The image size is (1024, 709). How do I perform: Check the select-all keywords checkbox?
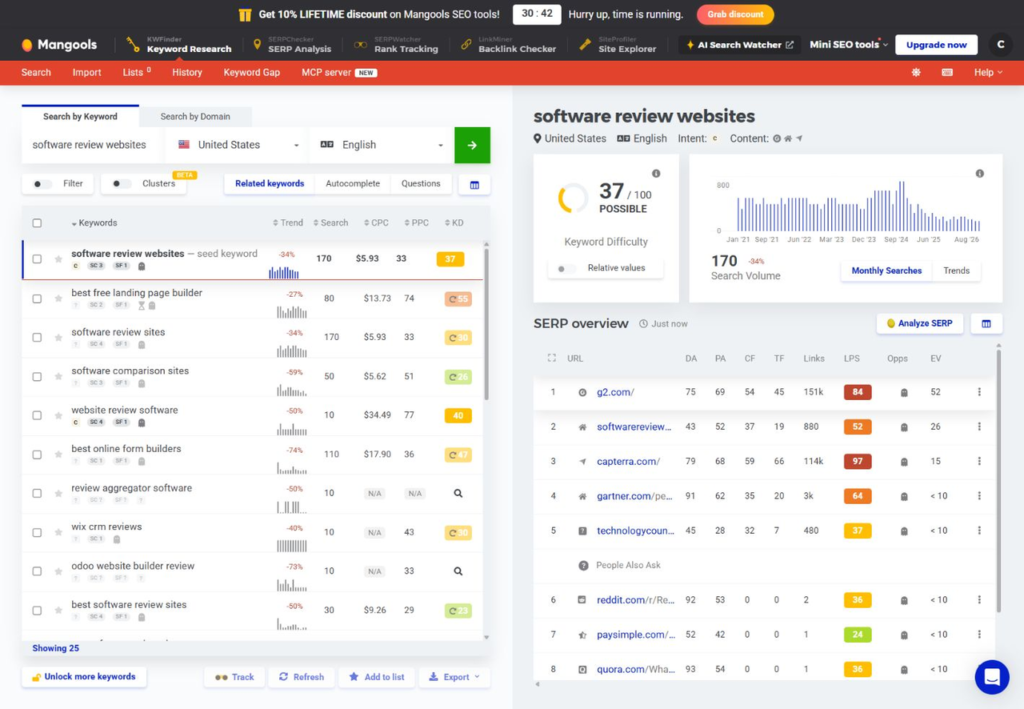[37, 223]
